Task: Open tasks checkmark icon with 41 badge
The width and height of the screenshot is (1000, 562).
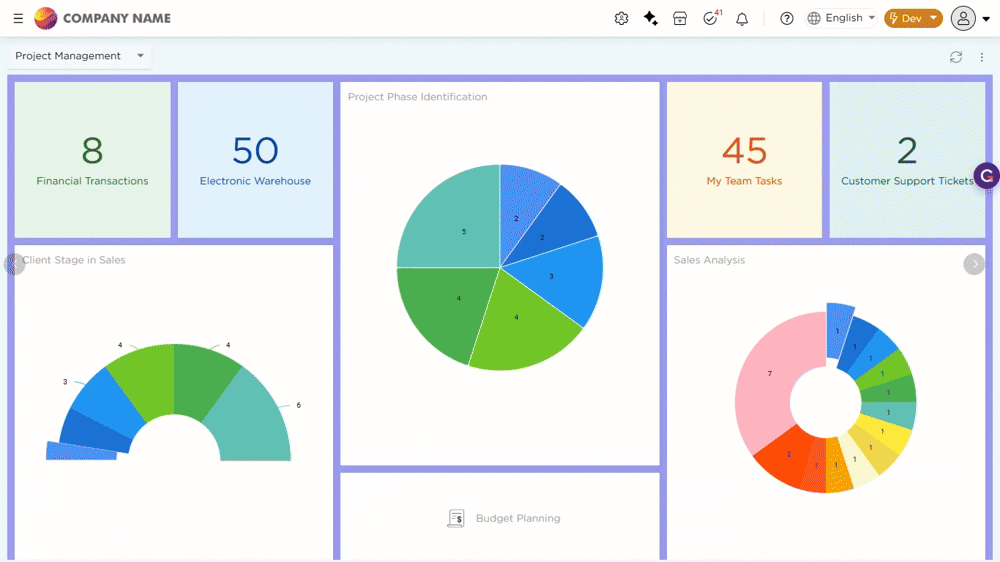Action: [711, 18]
